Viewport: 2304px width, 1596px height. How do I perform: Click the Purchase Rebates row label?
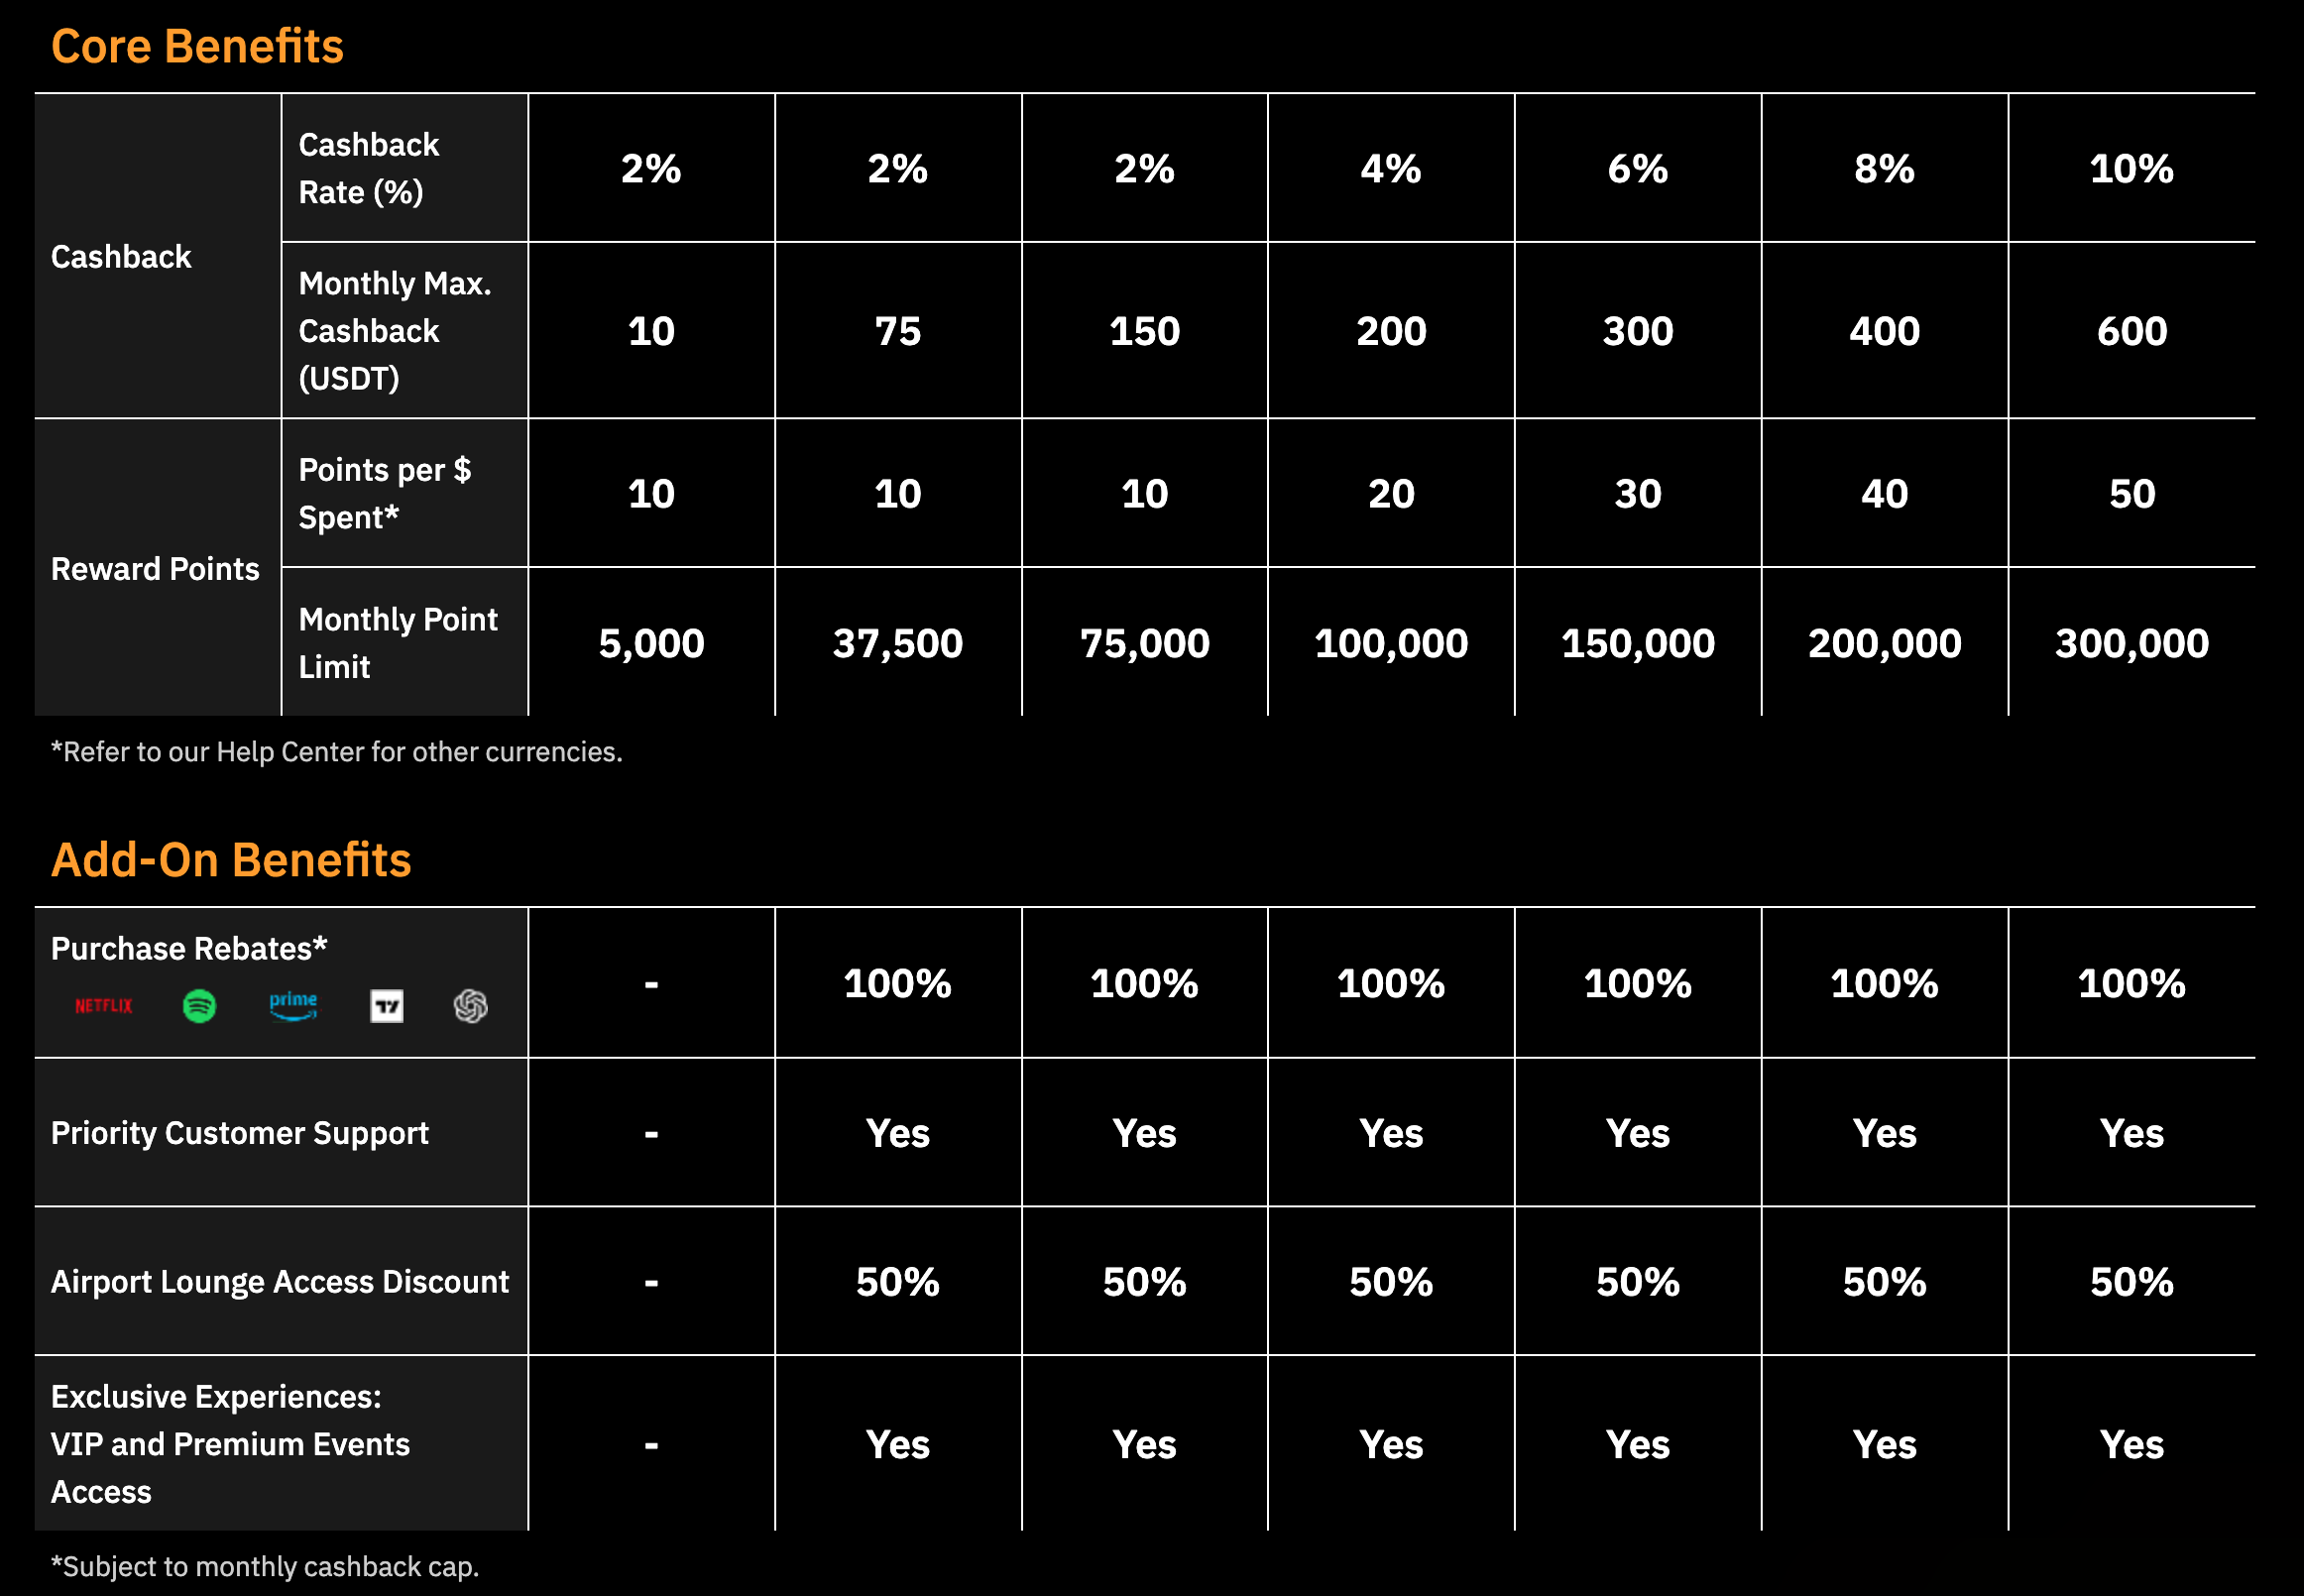189,948
